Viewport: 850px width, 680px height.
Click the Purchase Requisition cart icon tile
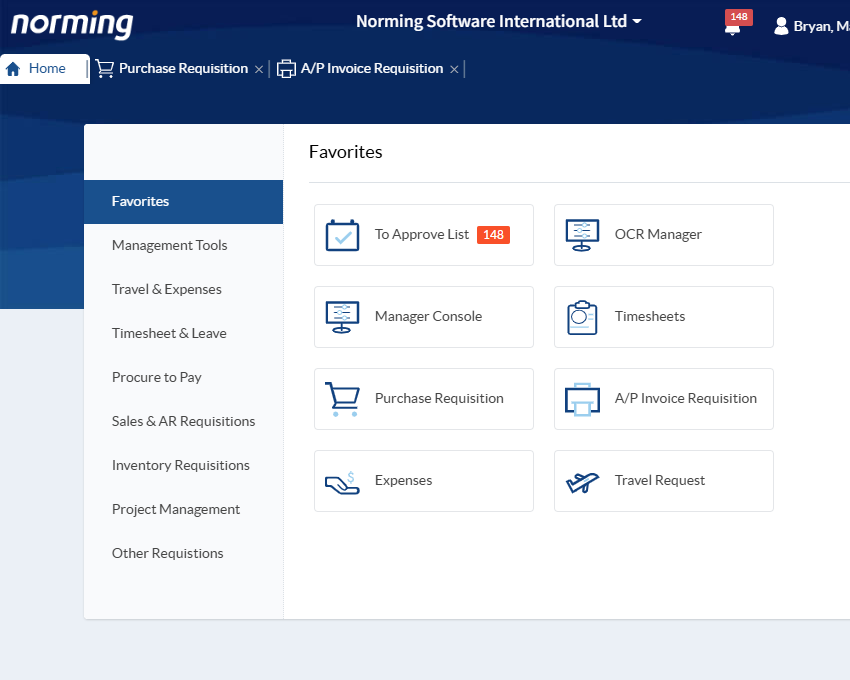[342, 399]
